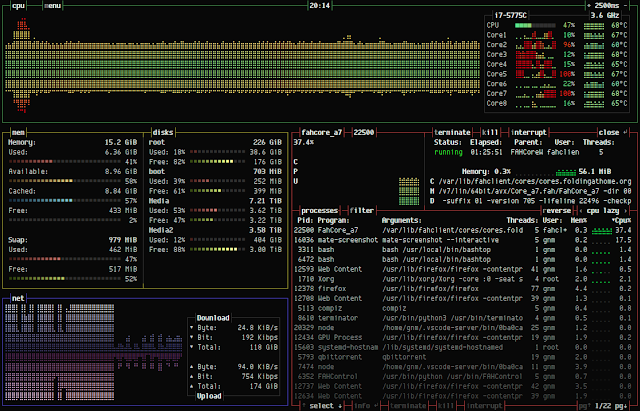The width and height of the screenshot is (640, 411).
Task: Click the 3.6 GHz frequency label
Action: point(605,16)
